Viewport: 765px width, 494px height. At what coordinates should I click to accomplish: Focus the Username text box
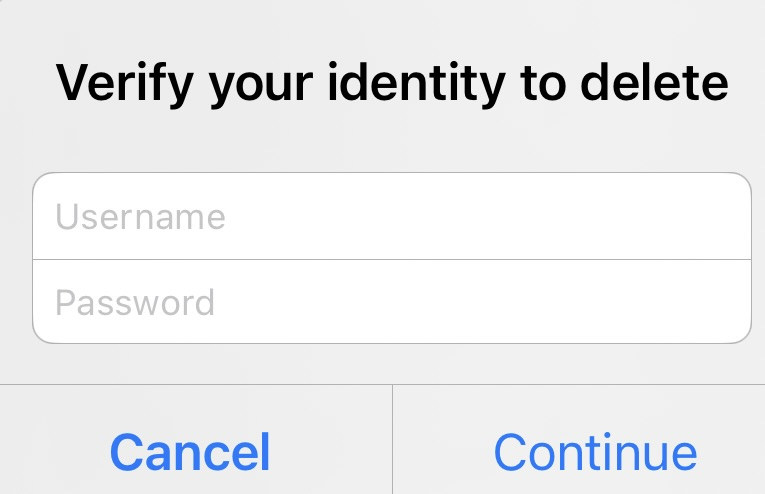[x=391, y=217]
